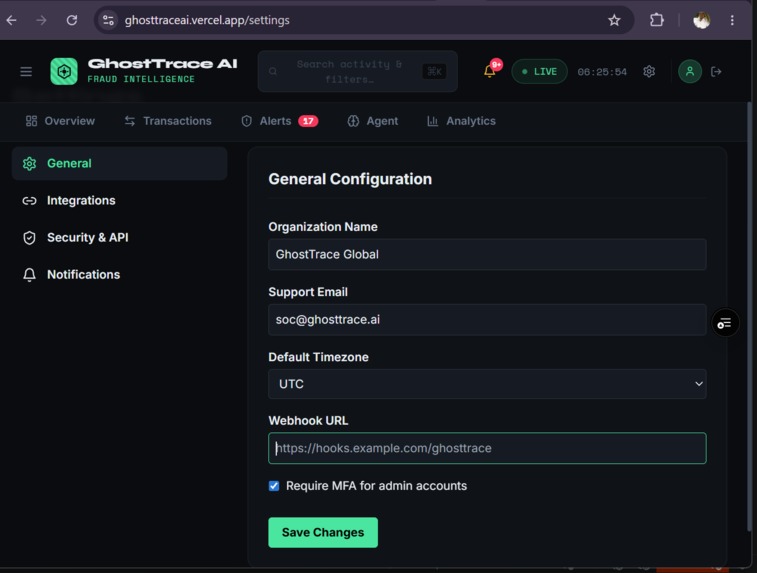
Task: Open notifications bell with 9+ badge
Action: pyautogui.click(x=490, y=71)
